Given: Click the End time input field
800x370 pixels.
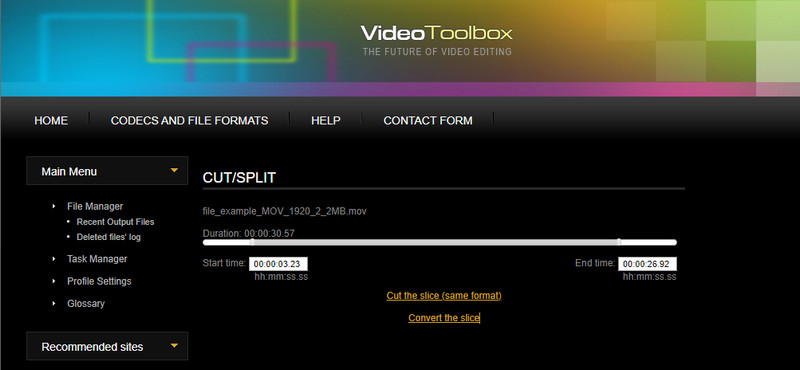Looking at the screenshot, I should point(647,264).
